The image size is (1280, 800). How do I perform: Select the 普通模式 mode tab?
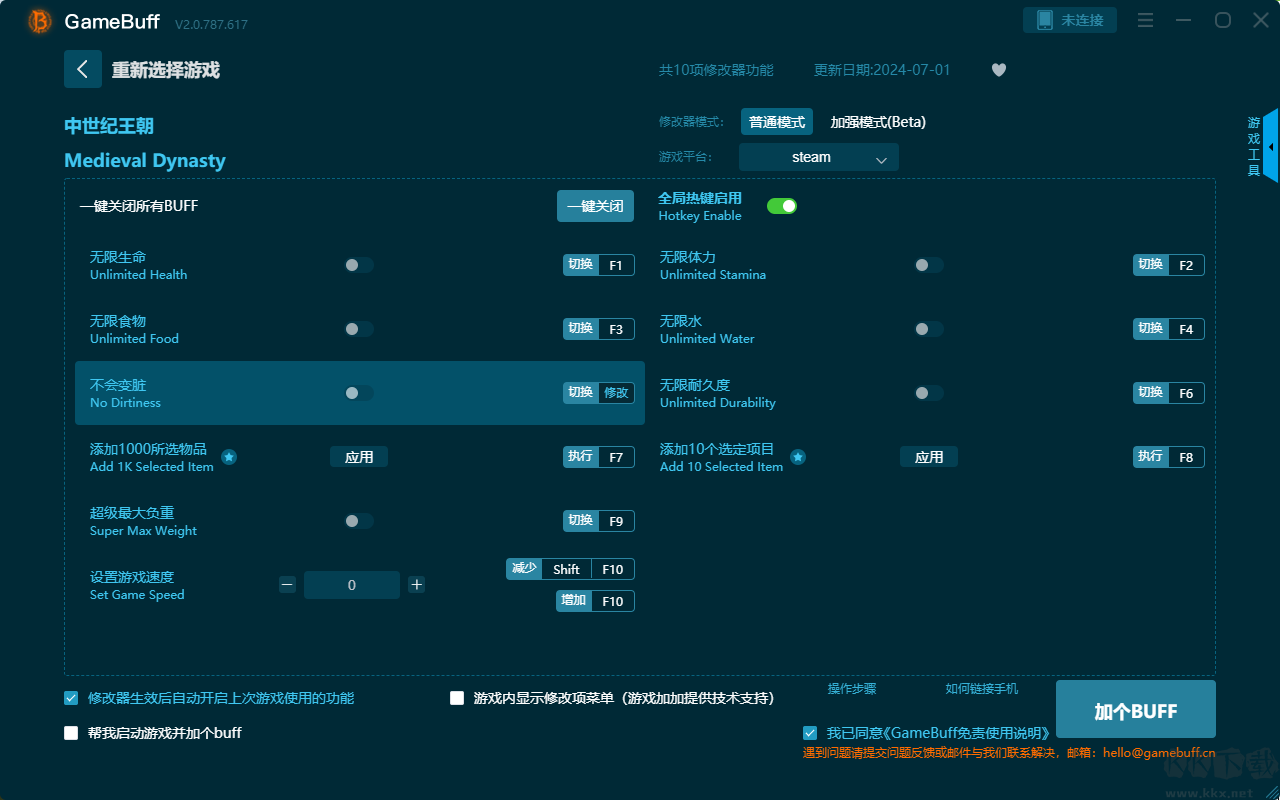click(x=777, y=122)
